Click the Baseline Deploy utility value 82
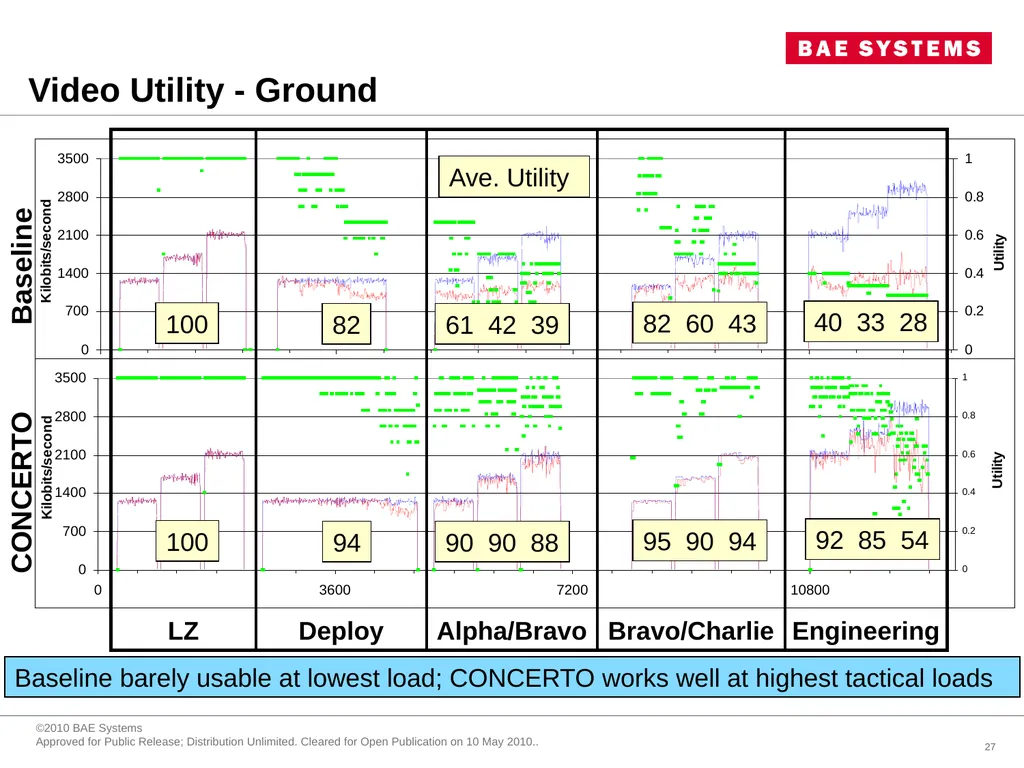 pos(346,325)
